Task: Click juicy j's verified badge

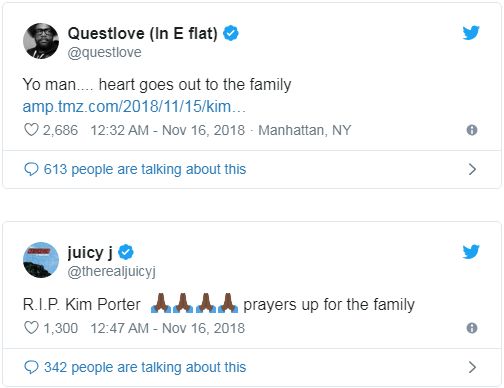Action: click(x=126, y=252)
